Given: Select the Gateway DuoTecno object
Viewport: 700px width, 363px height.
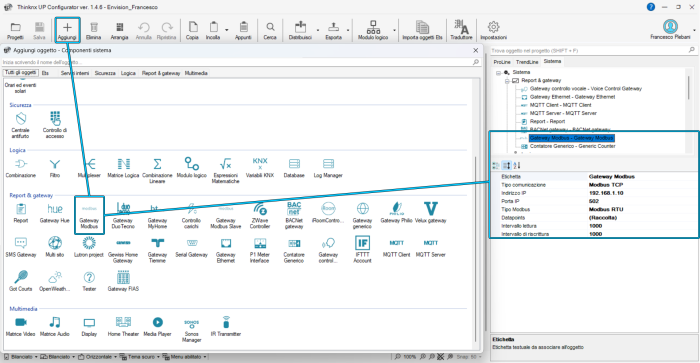Looking at the screenshot, I should point(123,215).
